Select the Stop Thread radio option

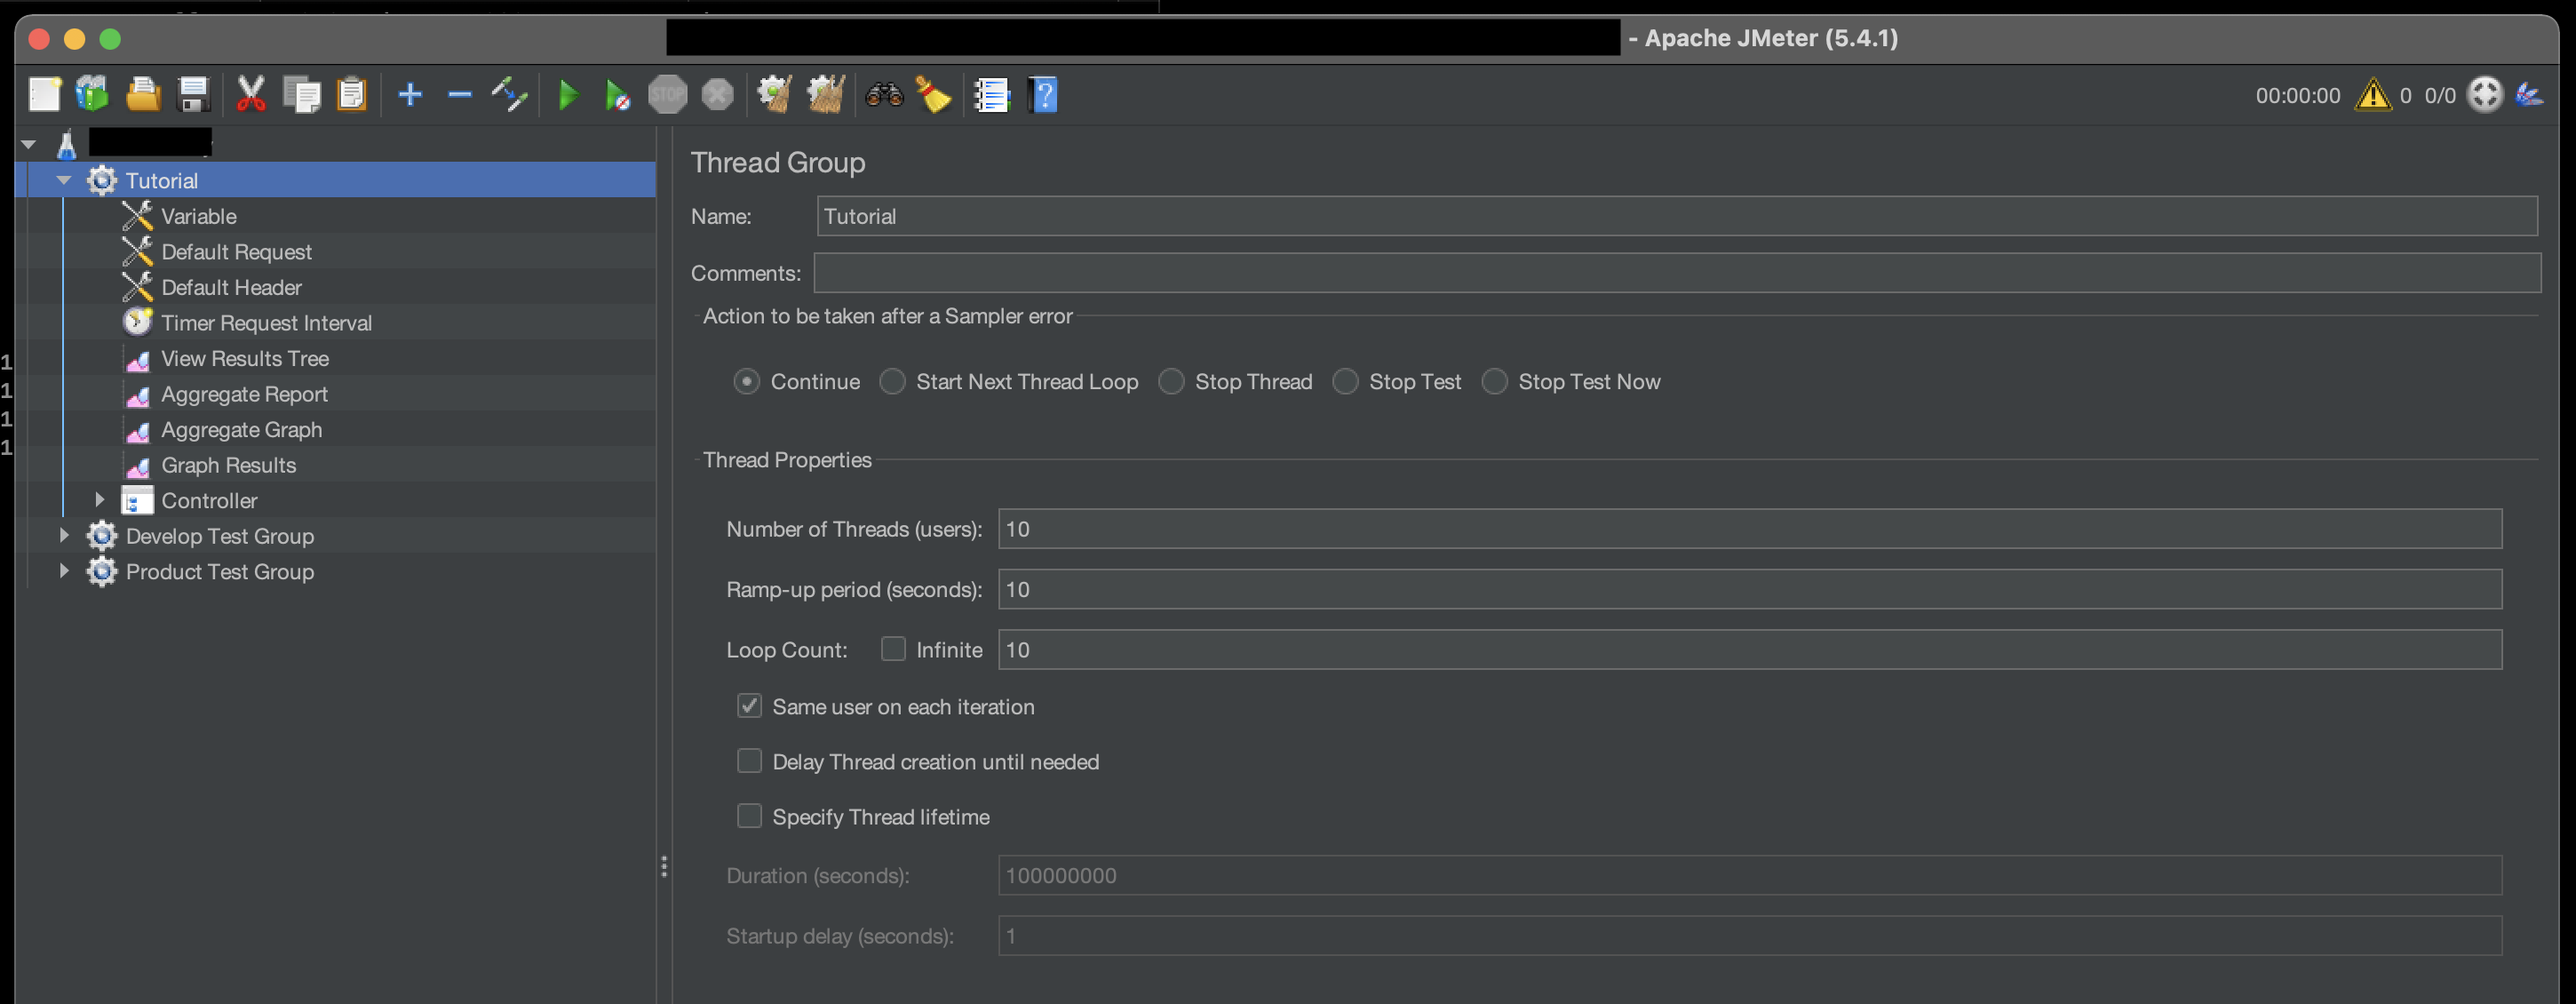tap(1171, 382)
